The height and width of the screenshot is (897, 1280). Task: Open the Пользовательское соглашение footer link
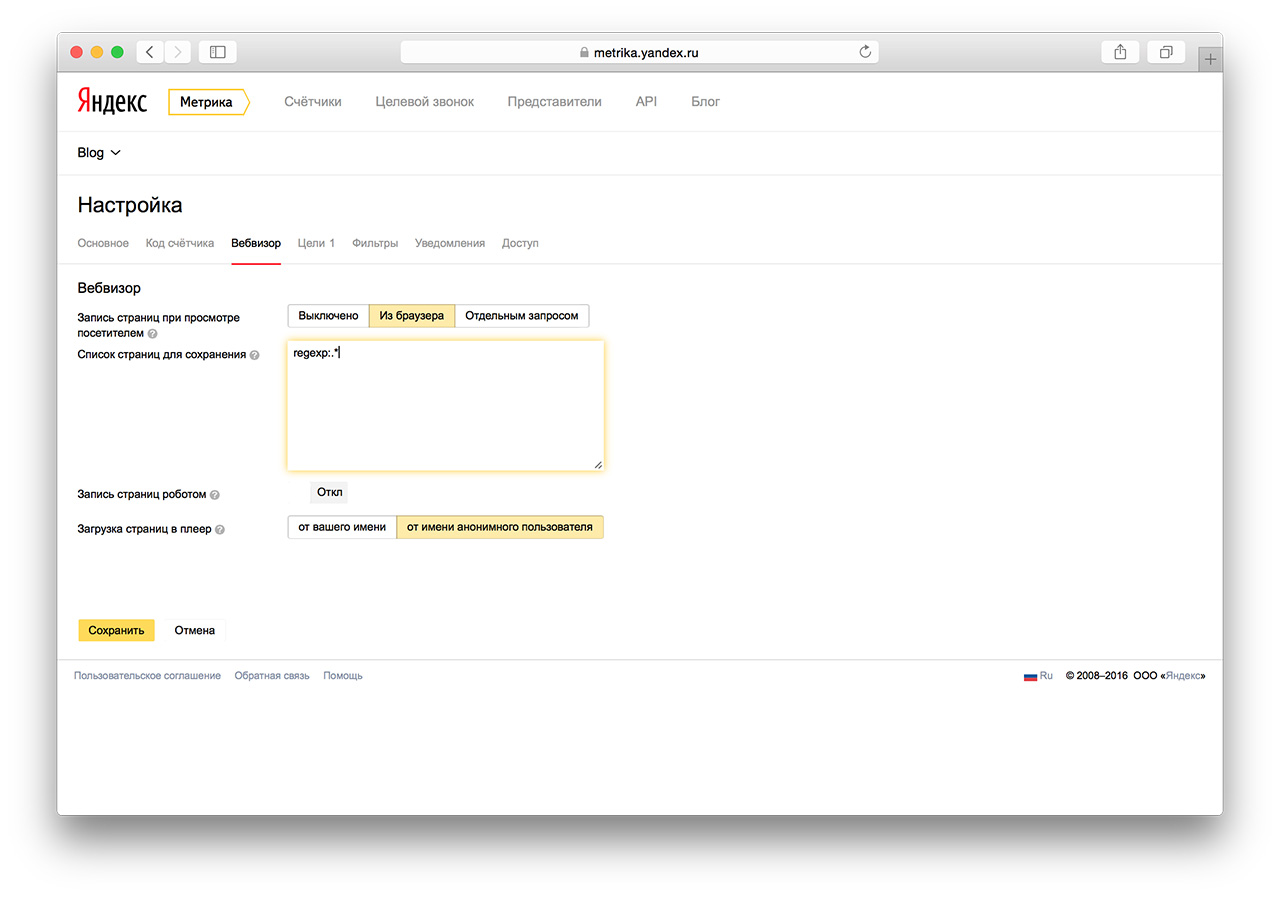tap(147, 676)
